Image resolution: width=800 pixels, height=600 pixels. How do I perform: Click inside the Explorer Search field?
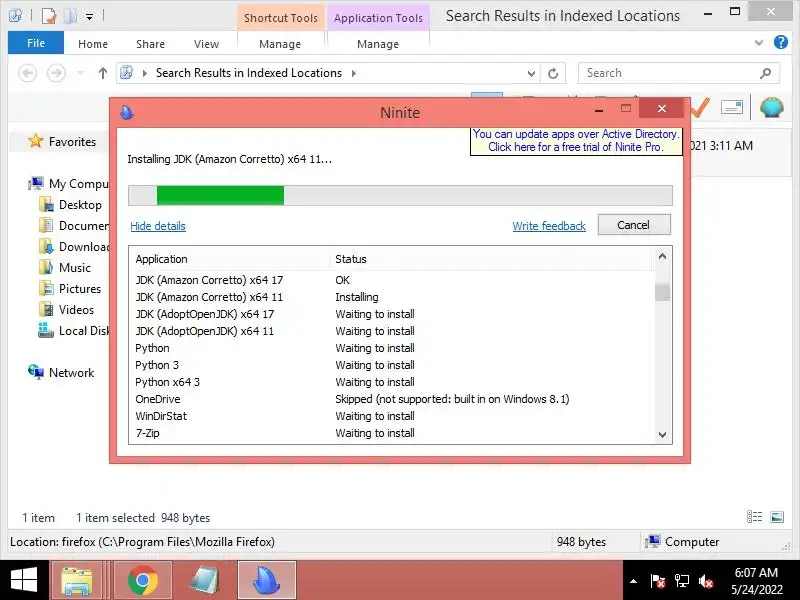tap(679, 73)
